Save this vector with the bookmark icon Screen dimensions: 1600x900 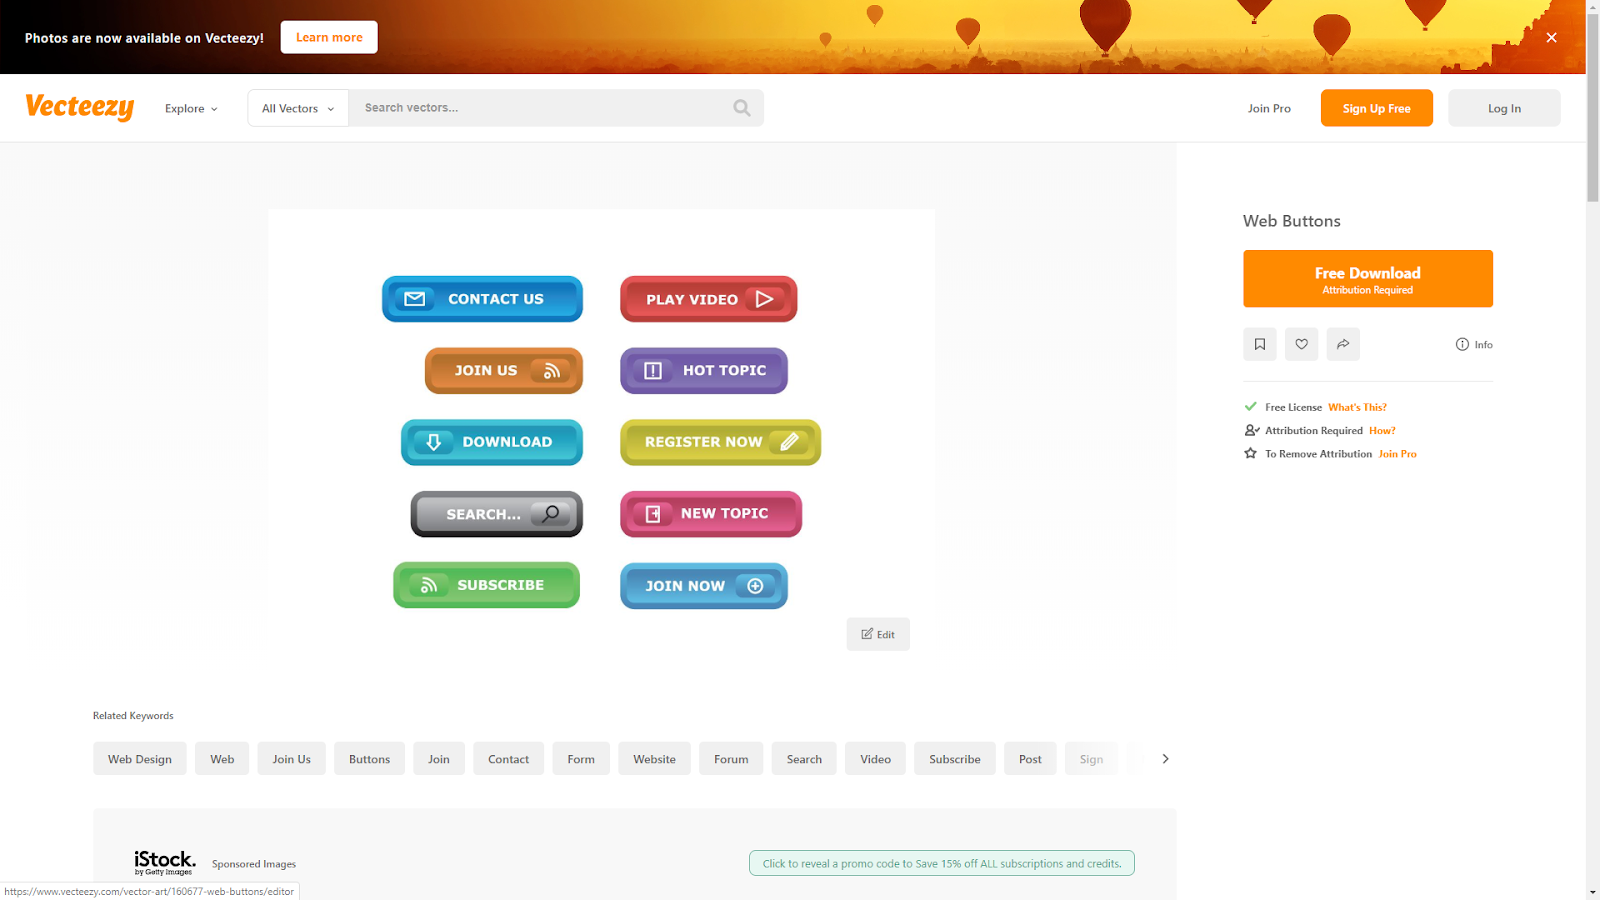tap(1259, 344)
